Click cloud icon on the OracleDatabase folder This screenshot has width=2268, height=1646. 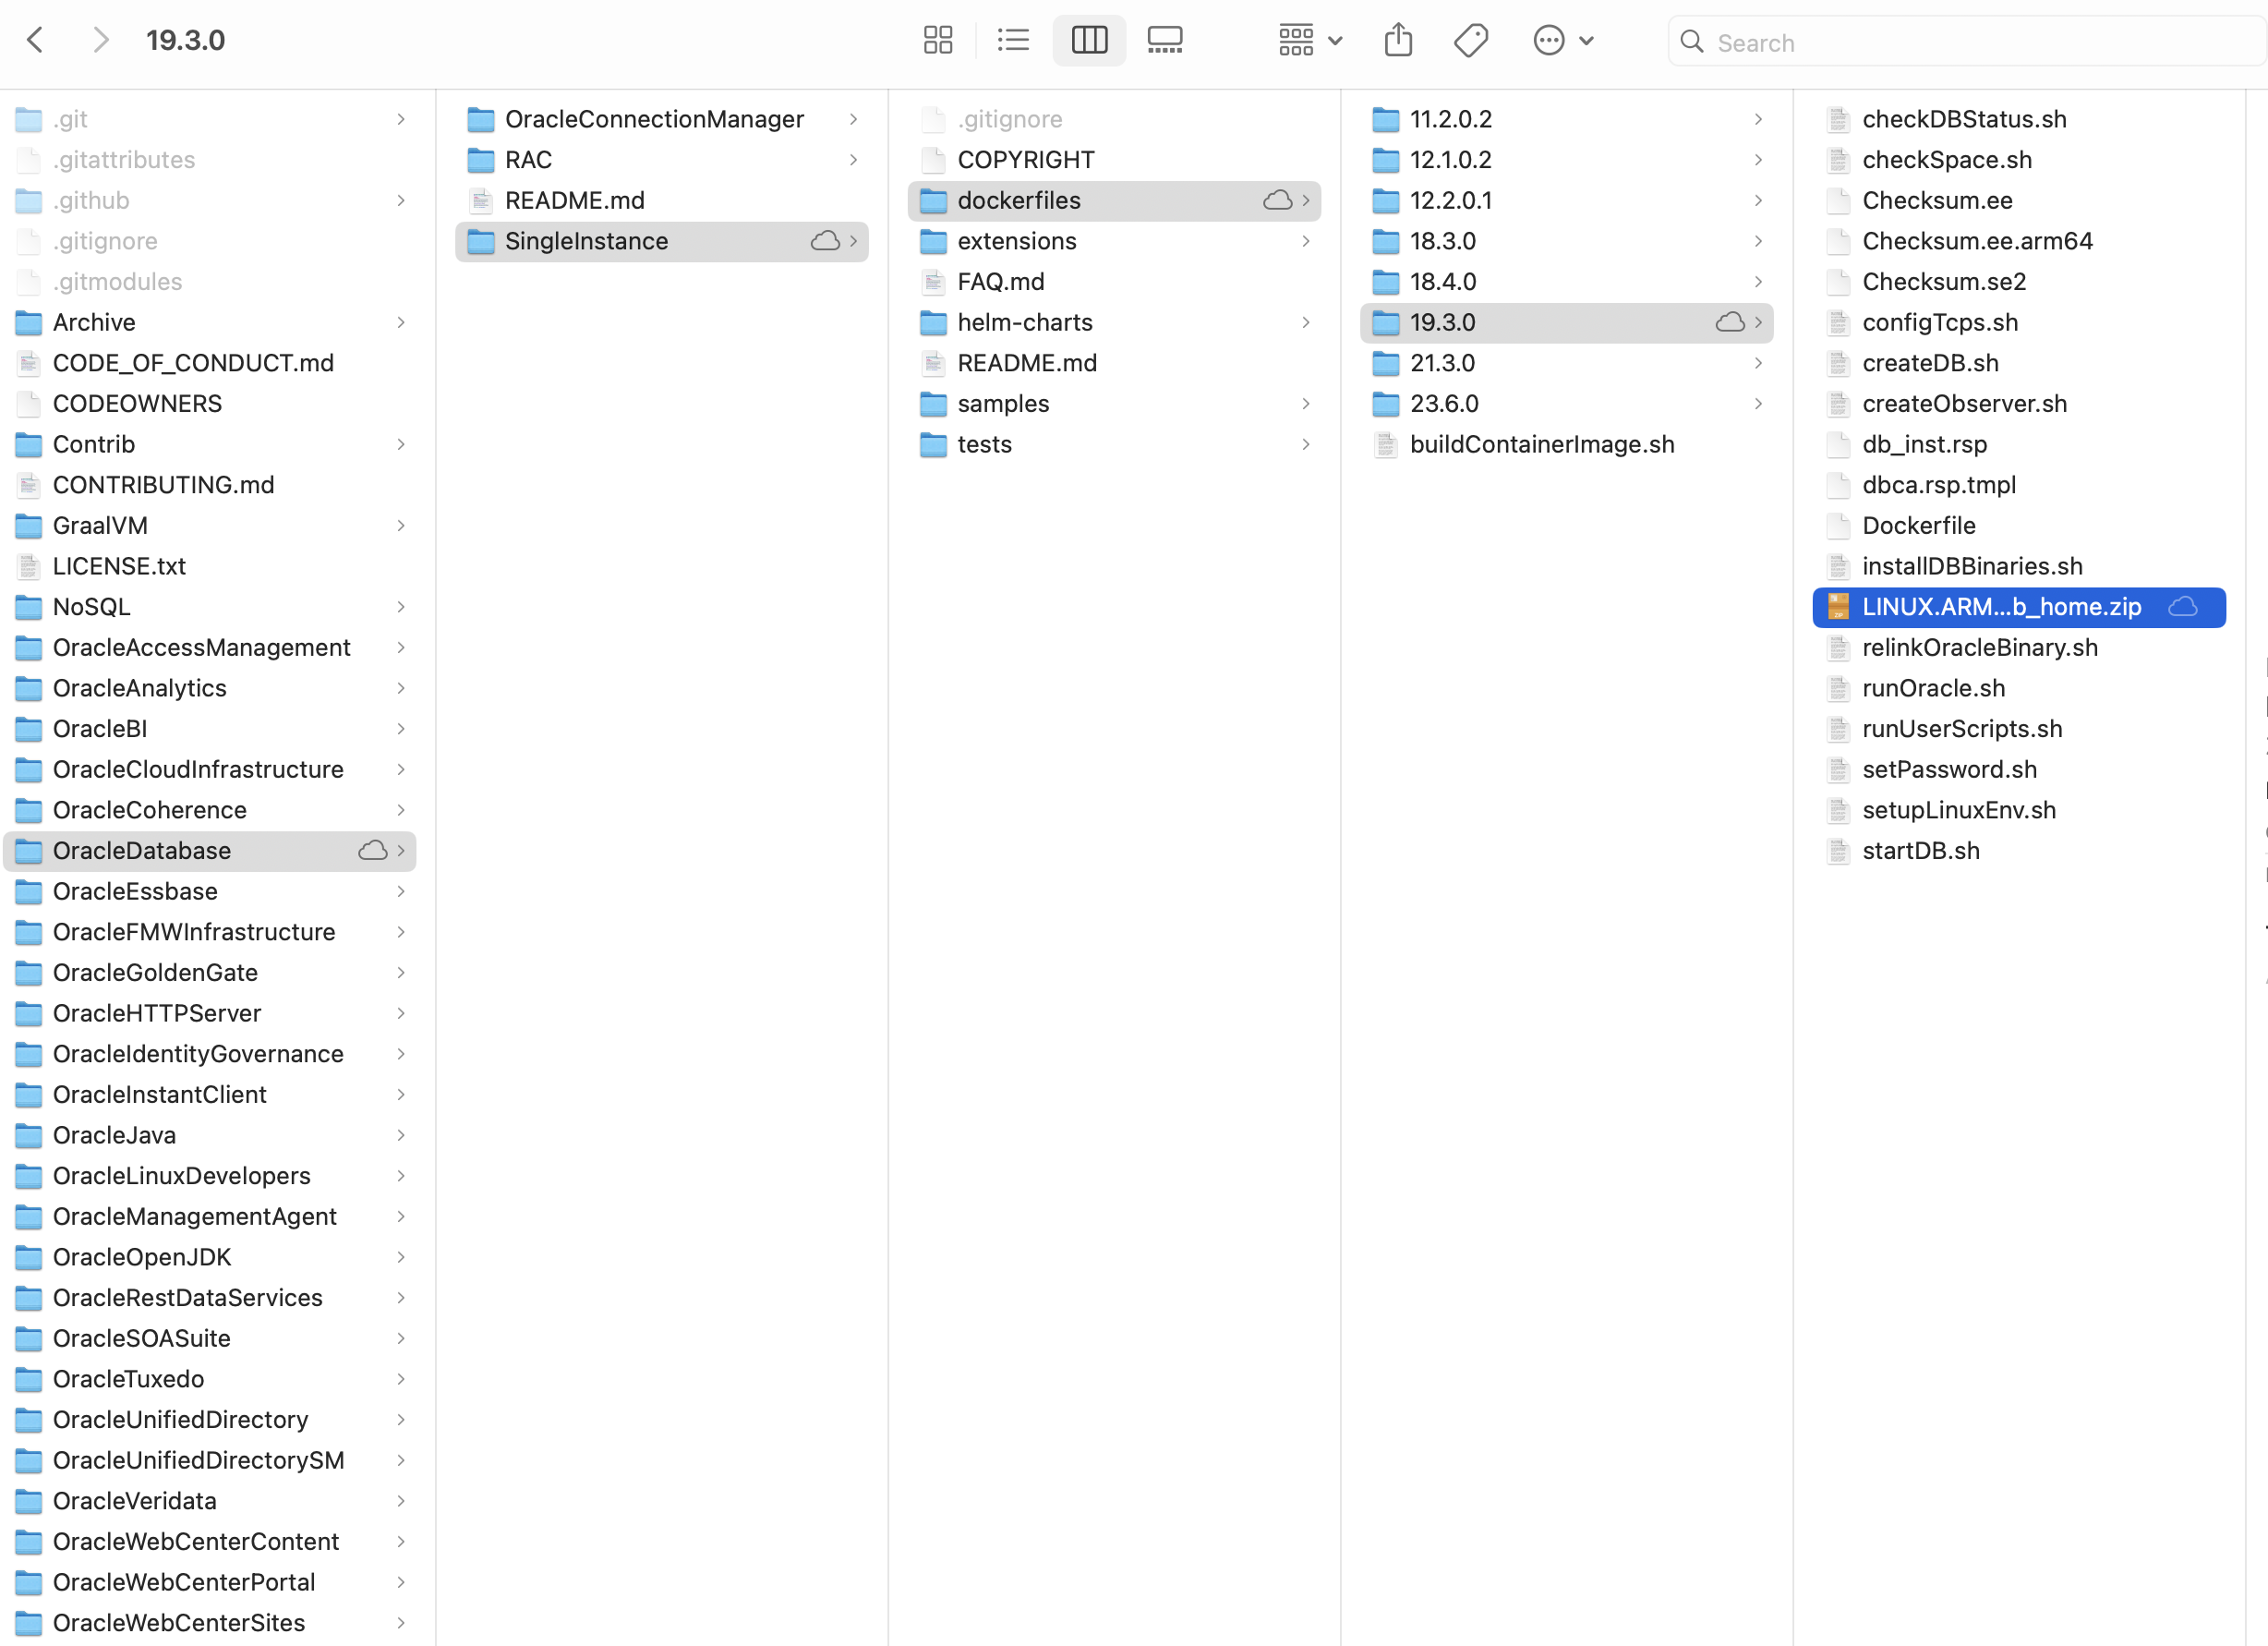(x=373, y=851)
